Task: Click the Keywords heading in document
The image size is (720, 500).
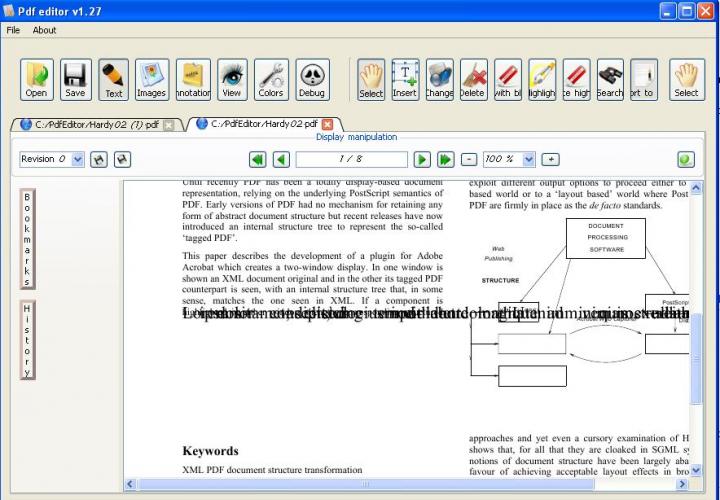Action: [x=210, y=451]
